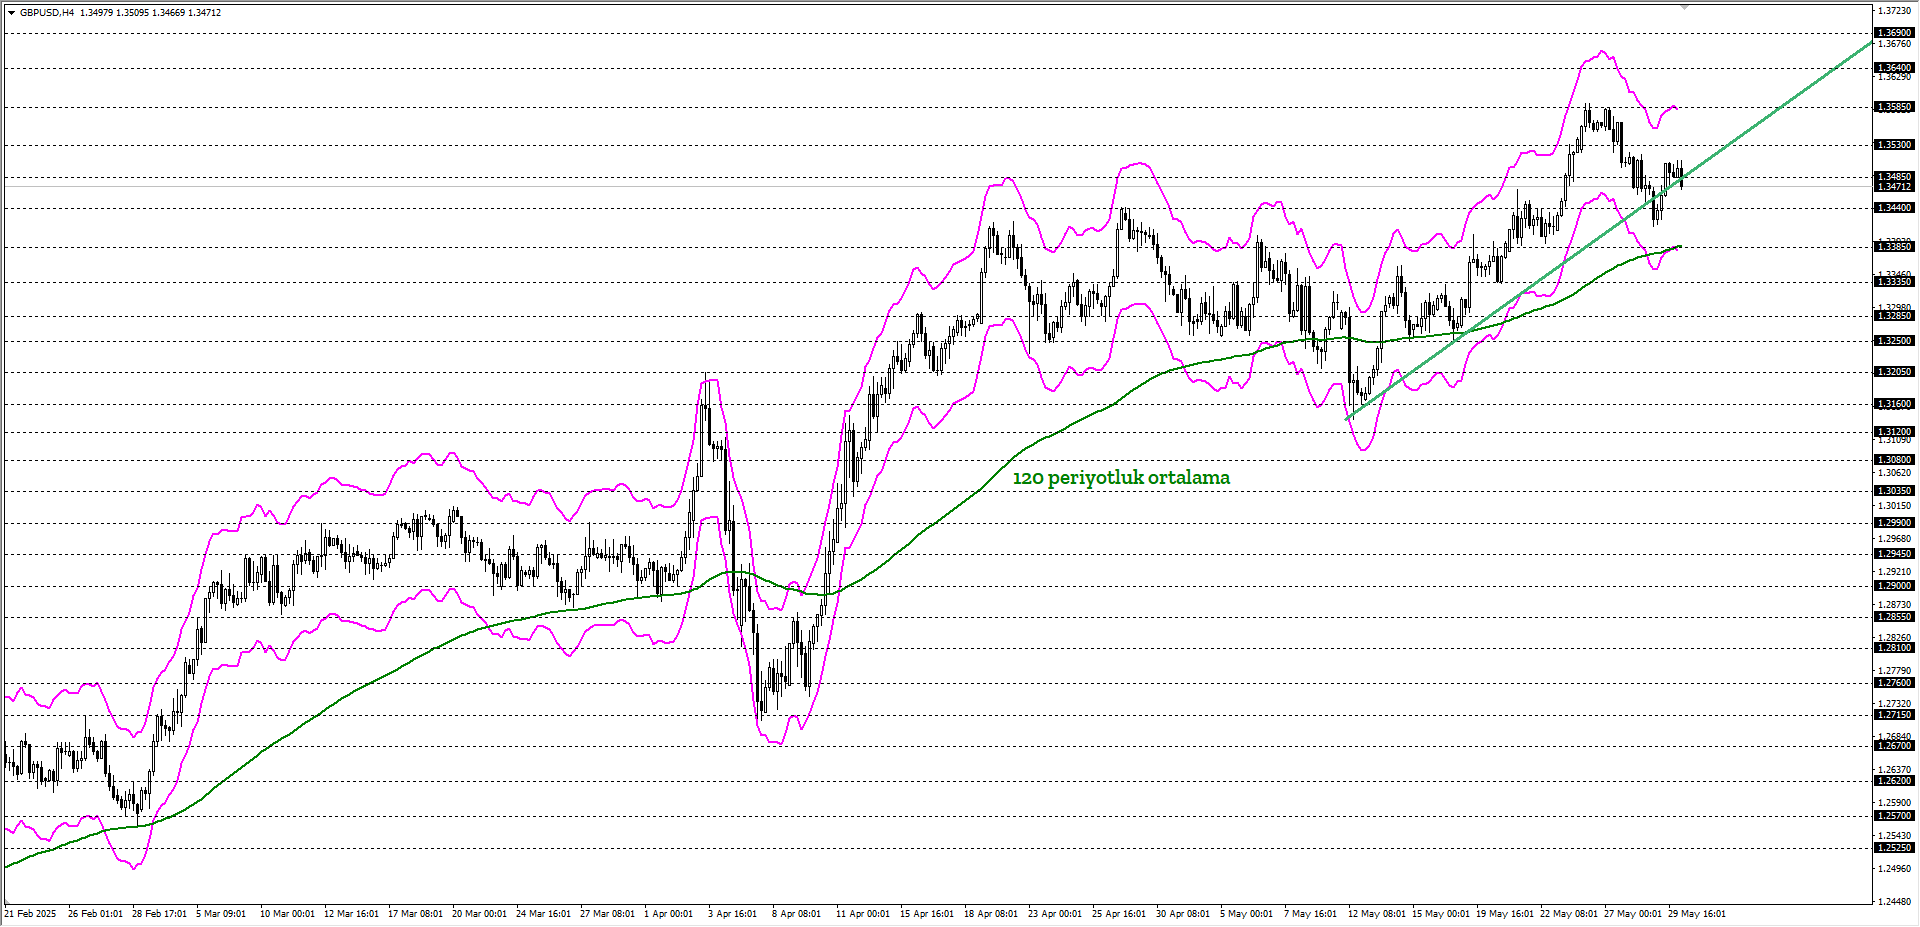Click the '25 Apr 16:01' time axis label
The width and height of the screenshot is (1920, 927).
tap(1118, 914)
